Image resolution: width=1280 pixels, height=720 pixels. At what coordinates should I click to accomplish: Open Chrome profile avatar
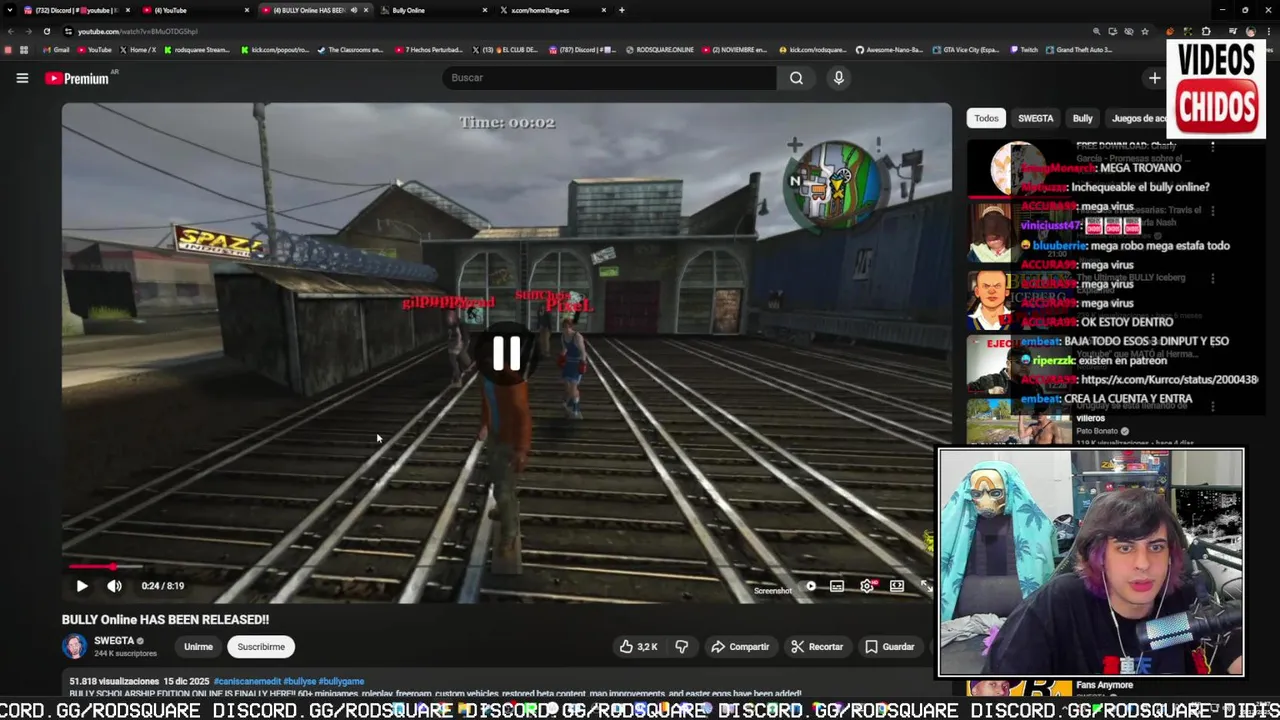(1250, 31)
